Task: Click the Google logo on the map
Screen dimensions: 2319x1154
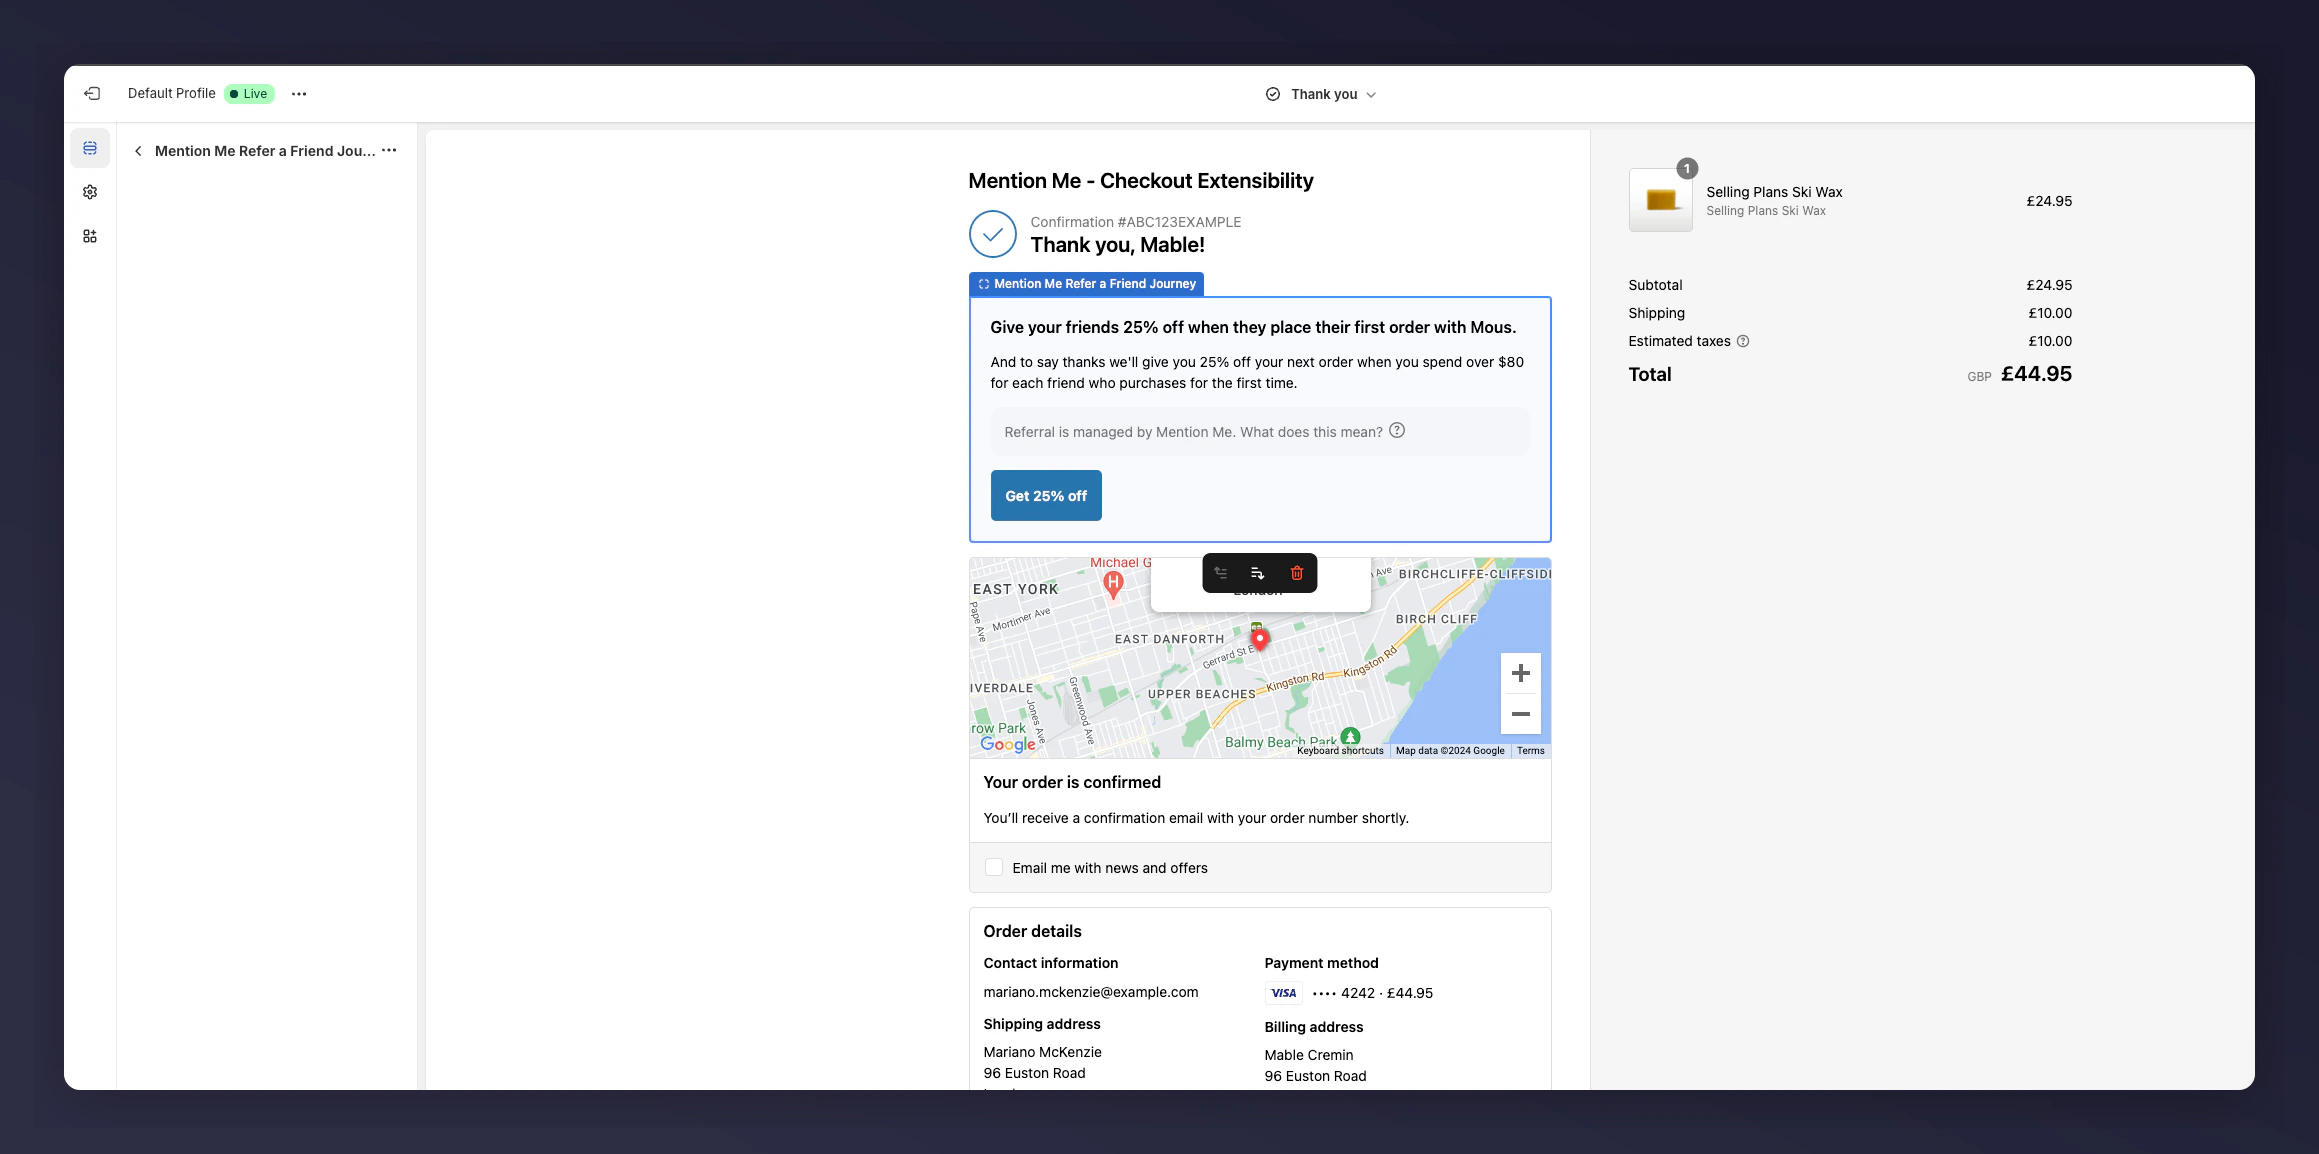Action: click(1008, 745)
